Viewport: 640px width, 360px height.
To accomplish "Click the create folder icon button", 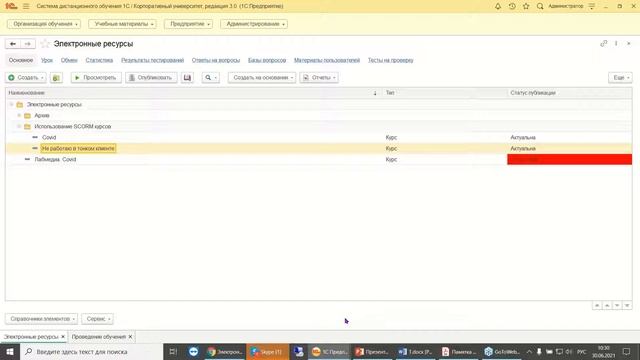I will pyautogui.click(x=56, y=78).
